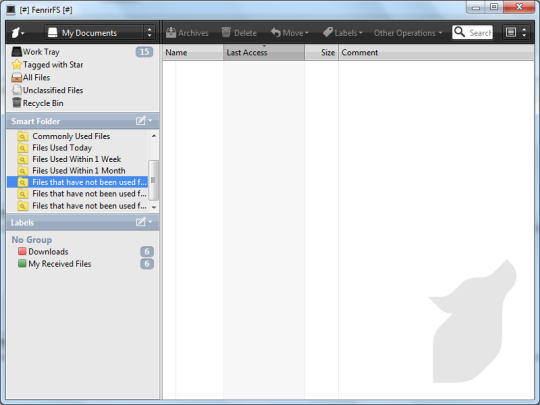Click the green My Received Files swatch
Screen dimensions: 540x405
(22, 263)
